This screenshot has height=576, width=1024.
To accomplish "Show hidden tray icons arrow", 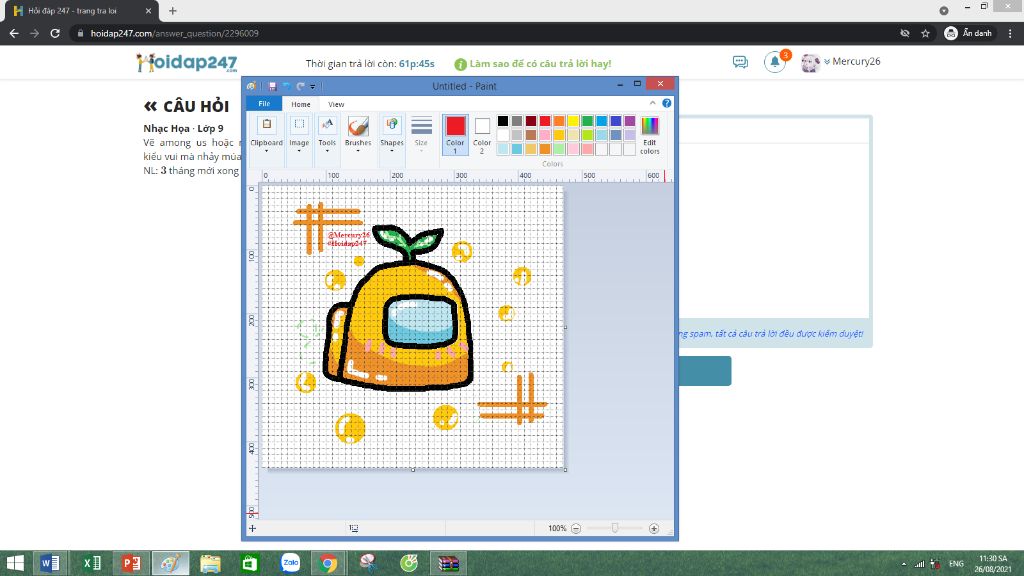I will (904, 564).
